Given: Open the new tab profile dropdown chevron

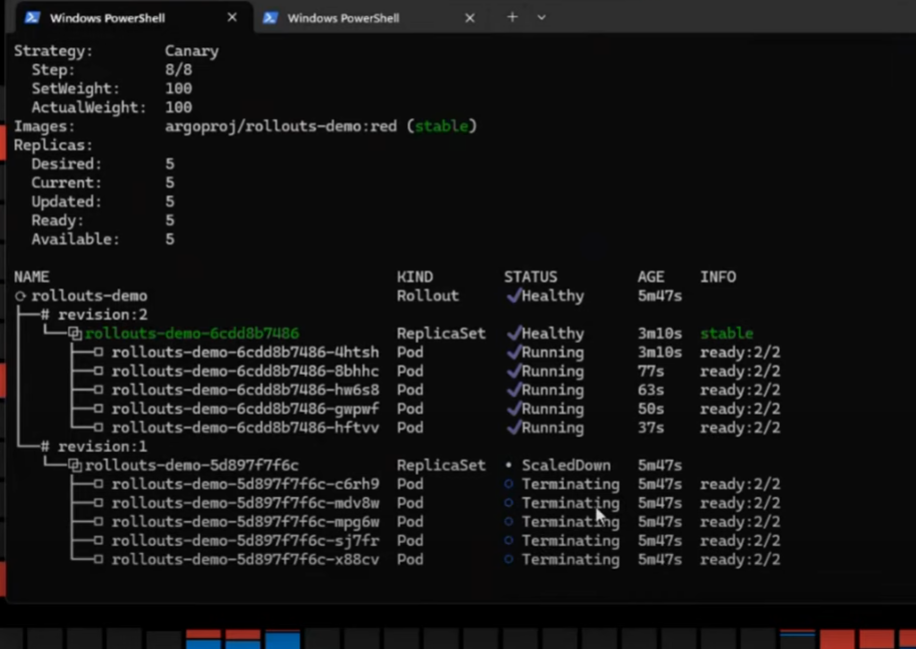Looking at the screenshot, I should [x=542, y=18].
